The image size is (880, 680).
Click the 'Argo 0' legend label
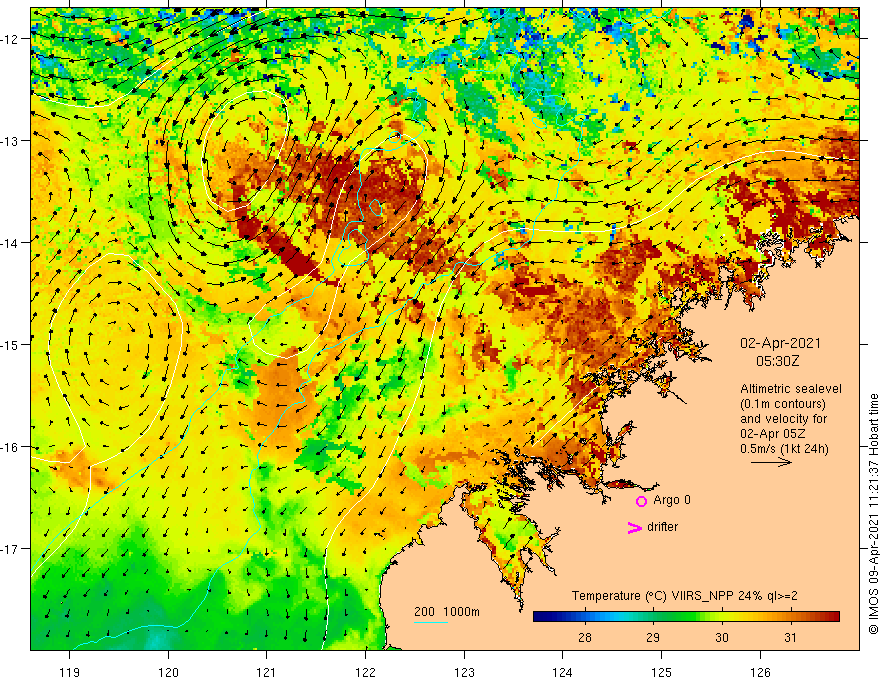click(x=672, y=500)
